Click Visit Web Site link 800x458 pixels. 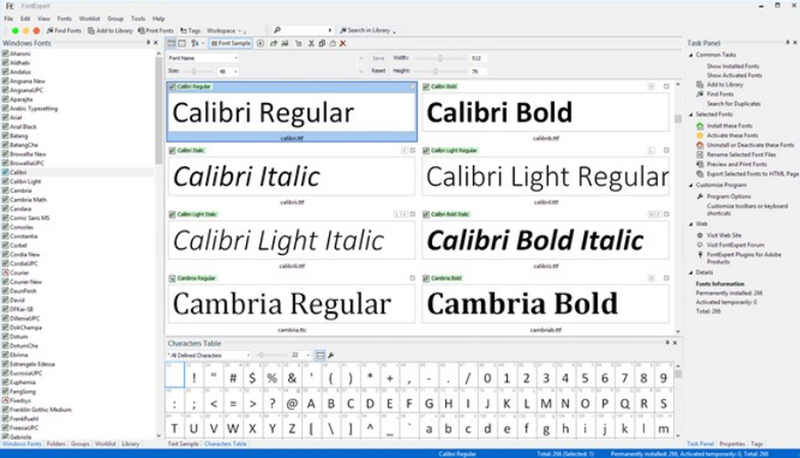(724, 235)
